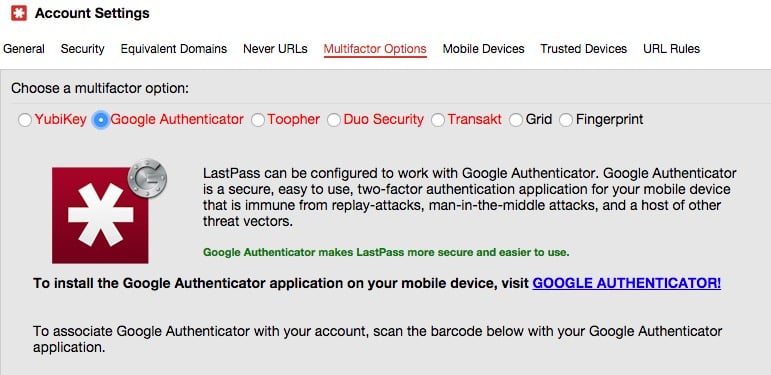Open the Trusted Devices tab
Screen dimensions: 771x375
click(x=583, y=49)
